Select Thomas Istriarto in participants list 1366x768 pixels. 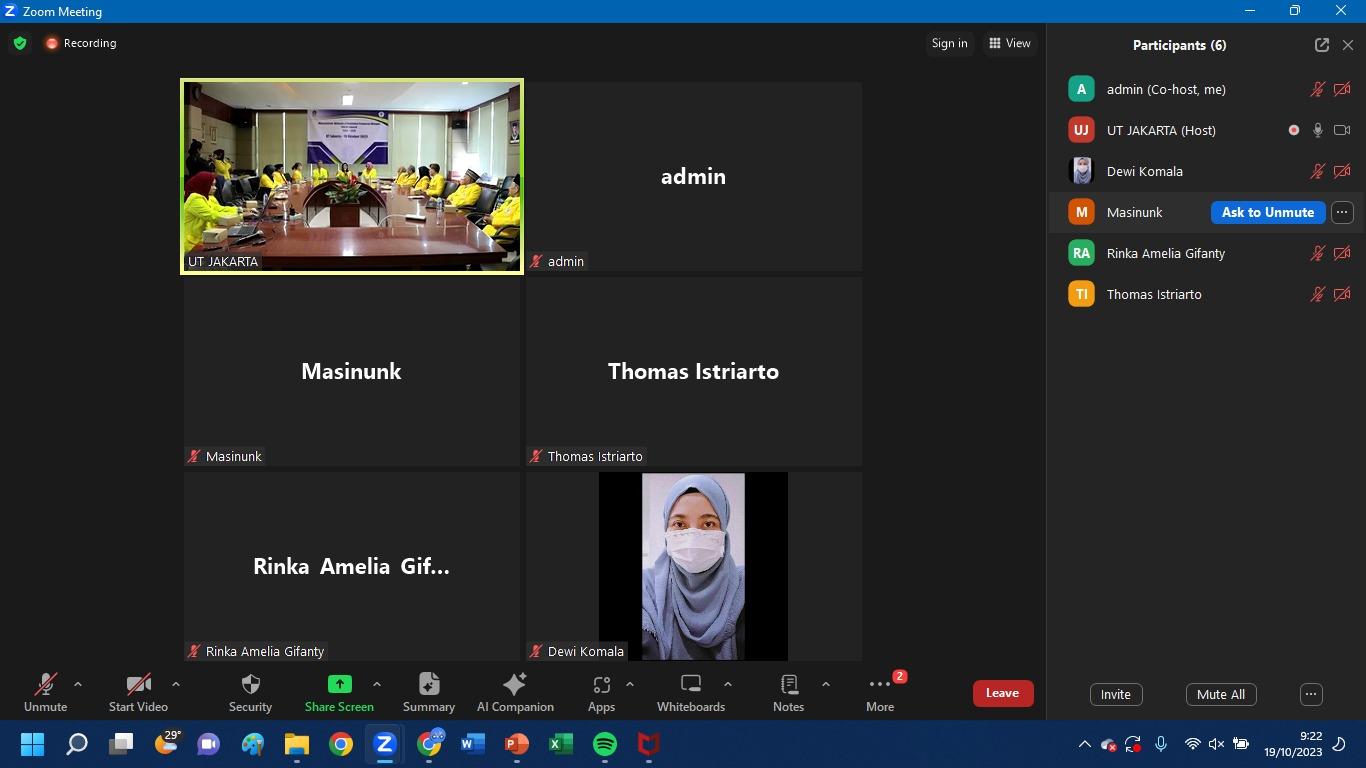pyautogui.click(x=1206, y=294)
